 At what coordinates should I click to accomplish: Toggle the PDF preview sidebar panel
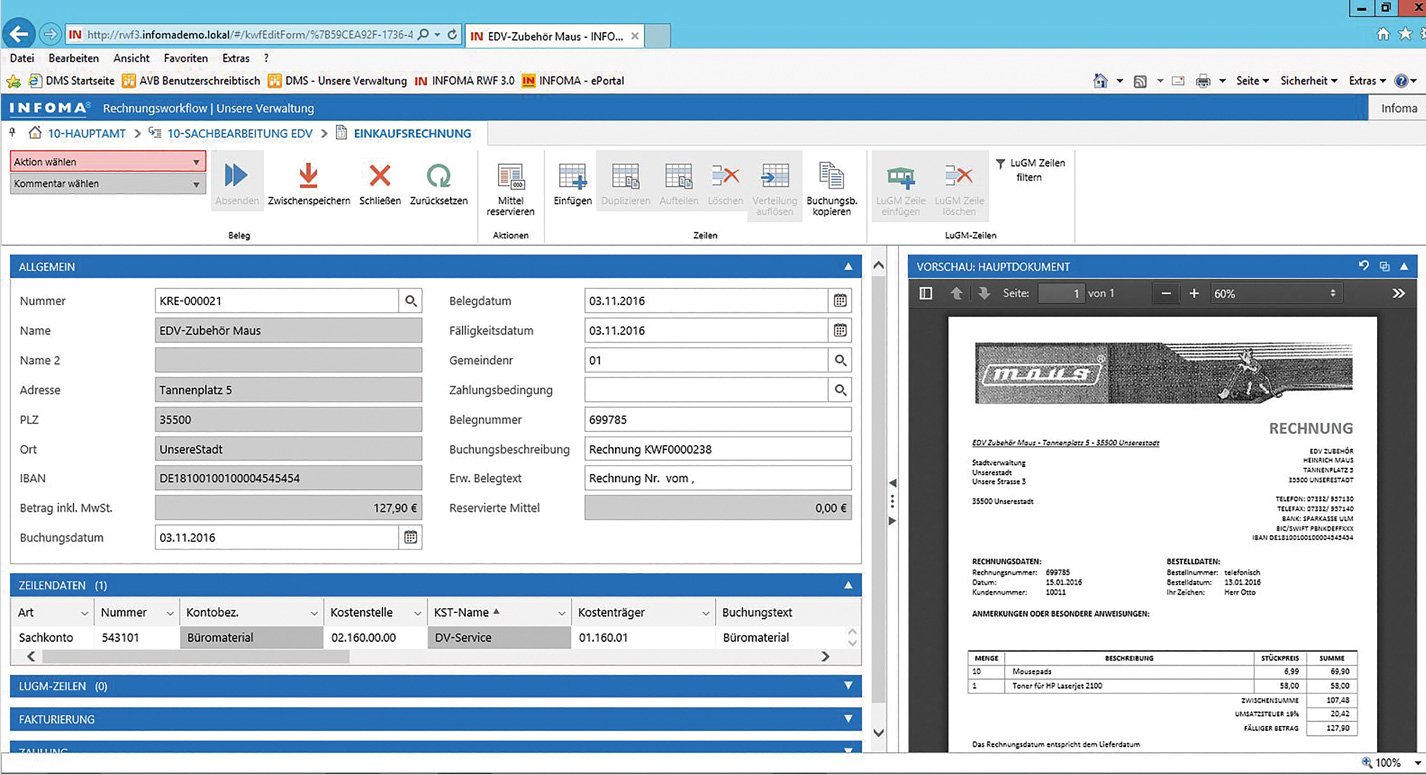coord(926,294)
